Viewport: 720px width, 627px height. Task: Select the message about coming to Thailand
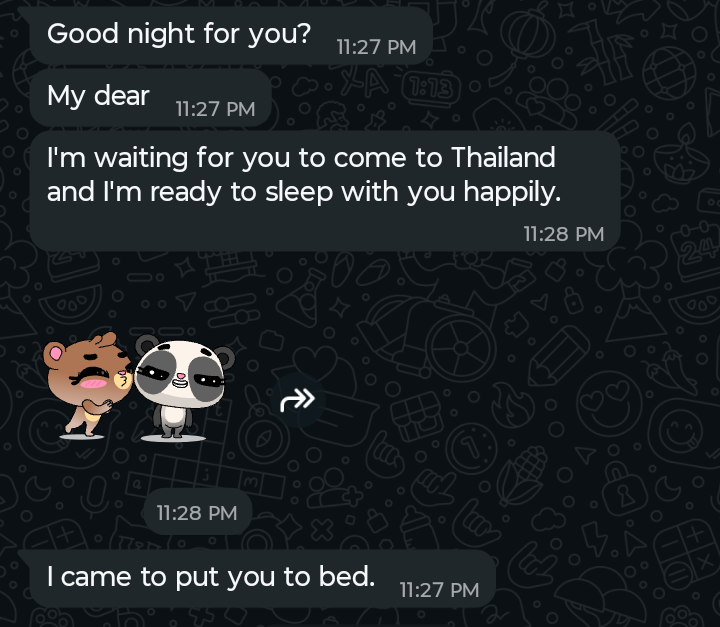pyautogui.click(x=325, y=191)
